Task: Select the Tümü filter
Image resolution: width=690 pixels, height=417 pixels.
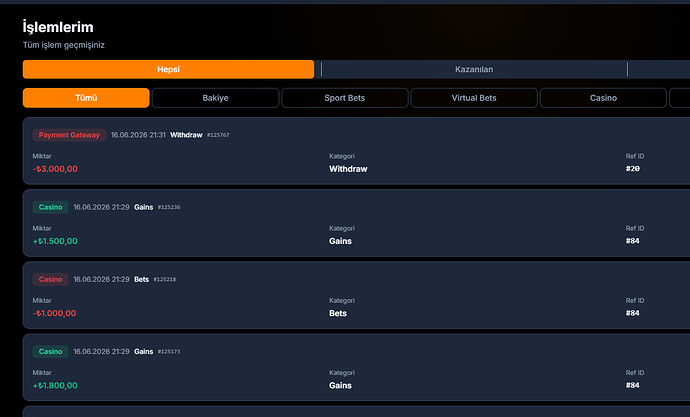Action: (x=86, y=98)
